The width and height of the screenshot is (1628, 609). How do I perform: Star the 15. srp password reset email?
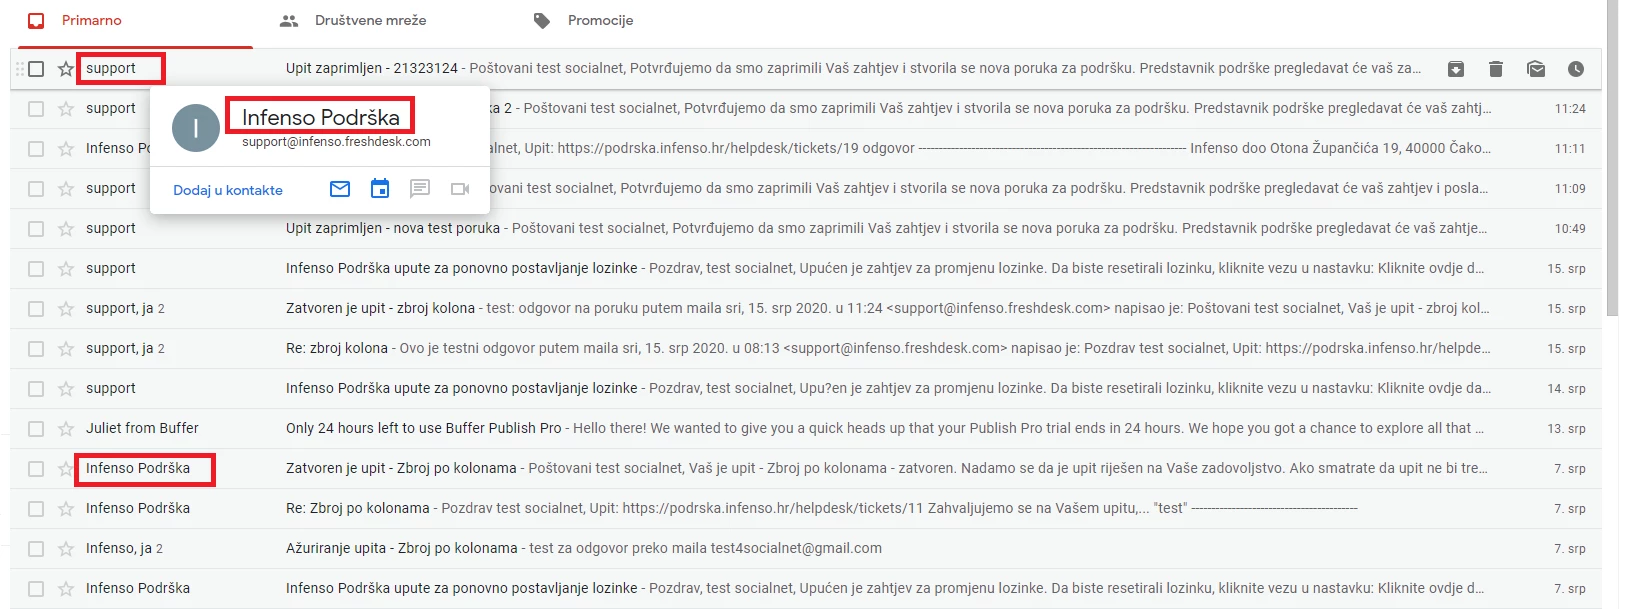point(66,269)
